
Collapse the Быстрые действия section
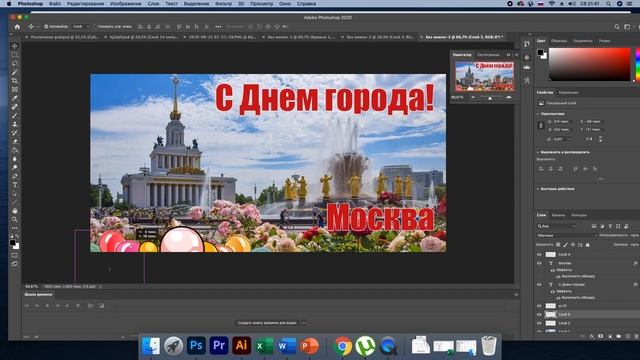point(538,189)
